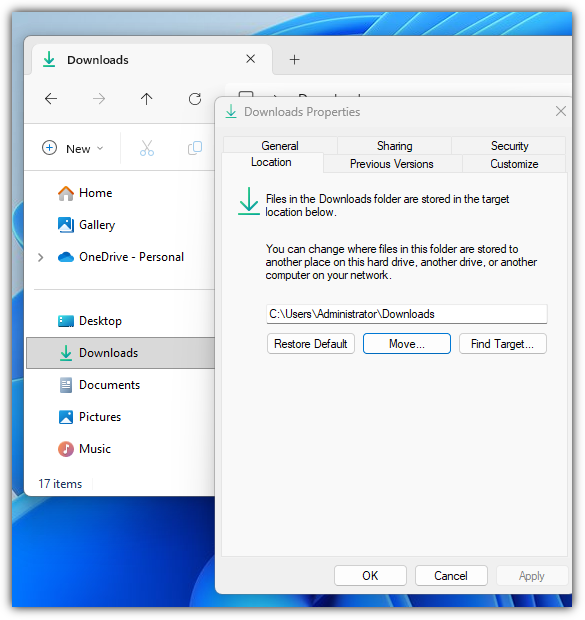Go back in File Explorer
585x620 pixels.
tap(51, 98)
